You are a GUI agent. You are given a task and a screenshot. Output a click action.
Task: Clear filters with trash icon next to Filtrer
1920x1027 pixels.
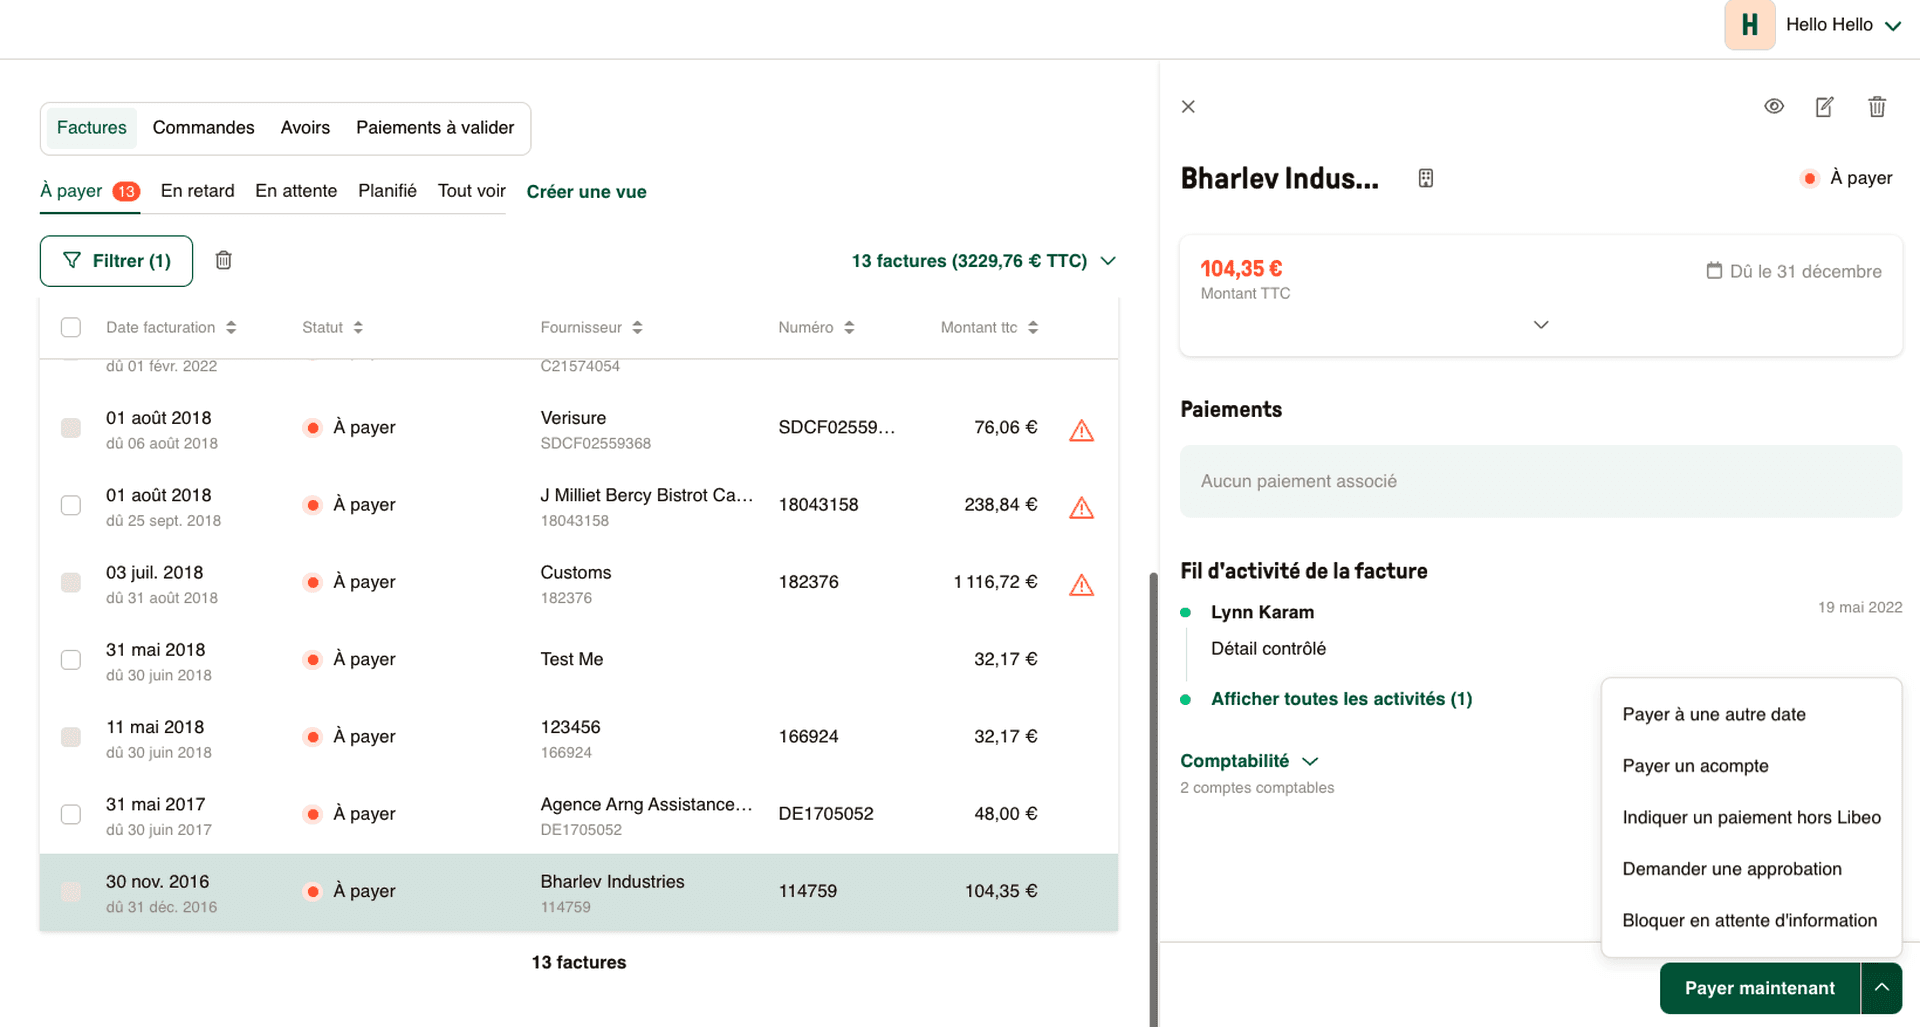[x=224, y=260]
